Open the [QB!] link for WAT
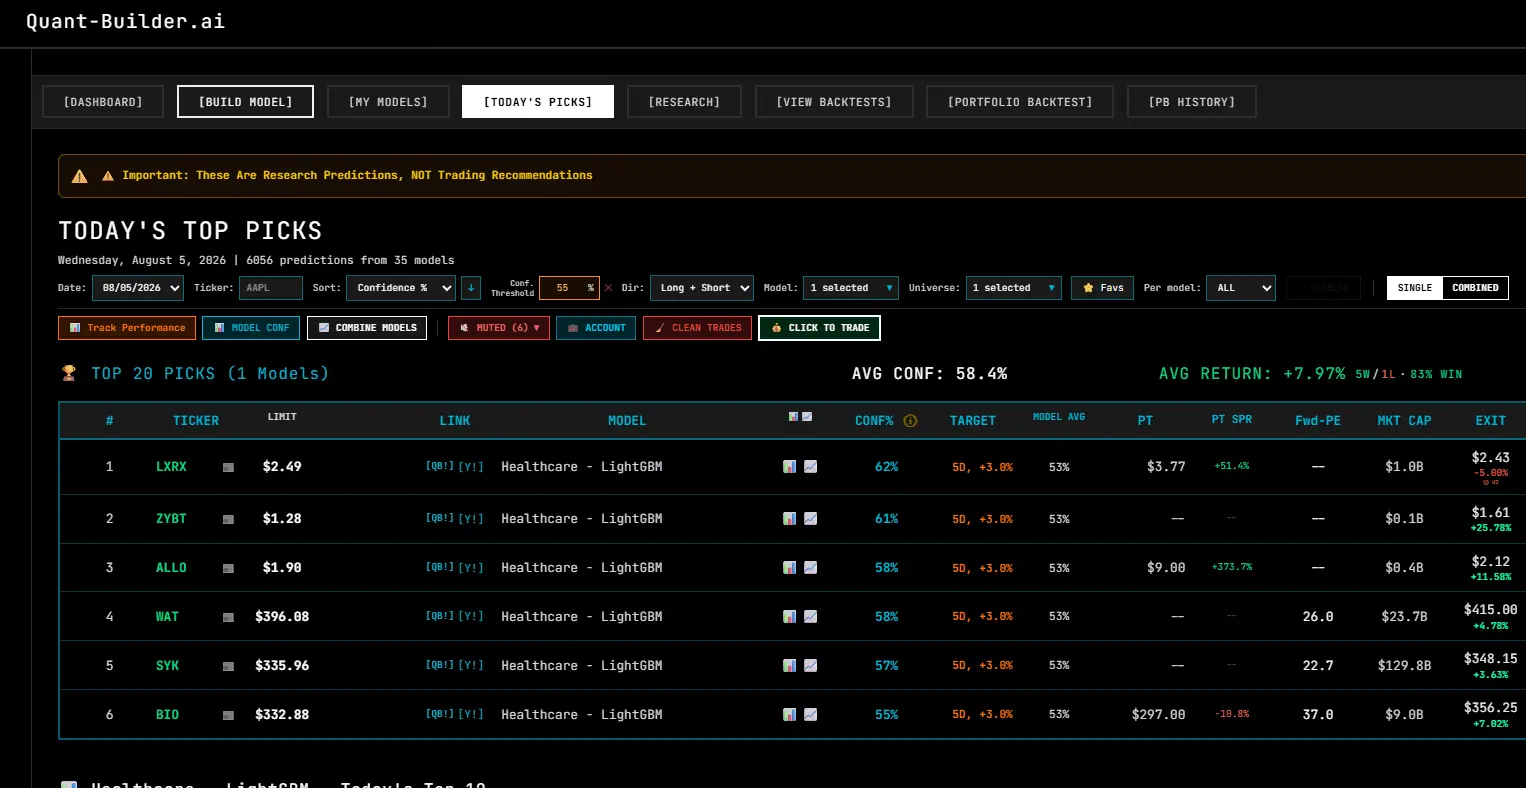Screen dimensions: 1526x788 pos(440,616)
